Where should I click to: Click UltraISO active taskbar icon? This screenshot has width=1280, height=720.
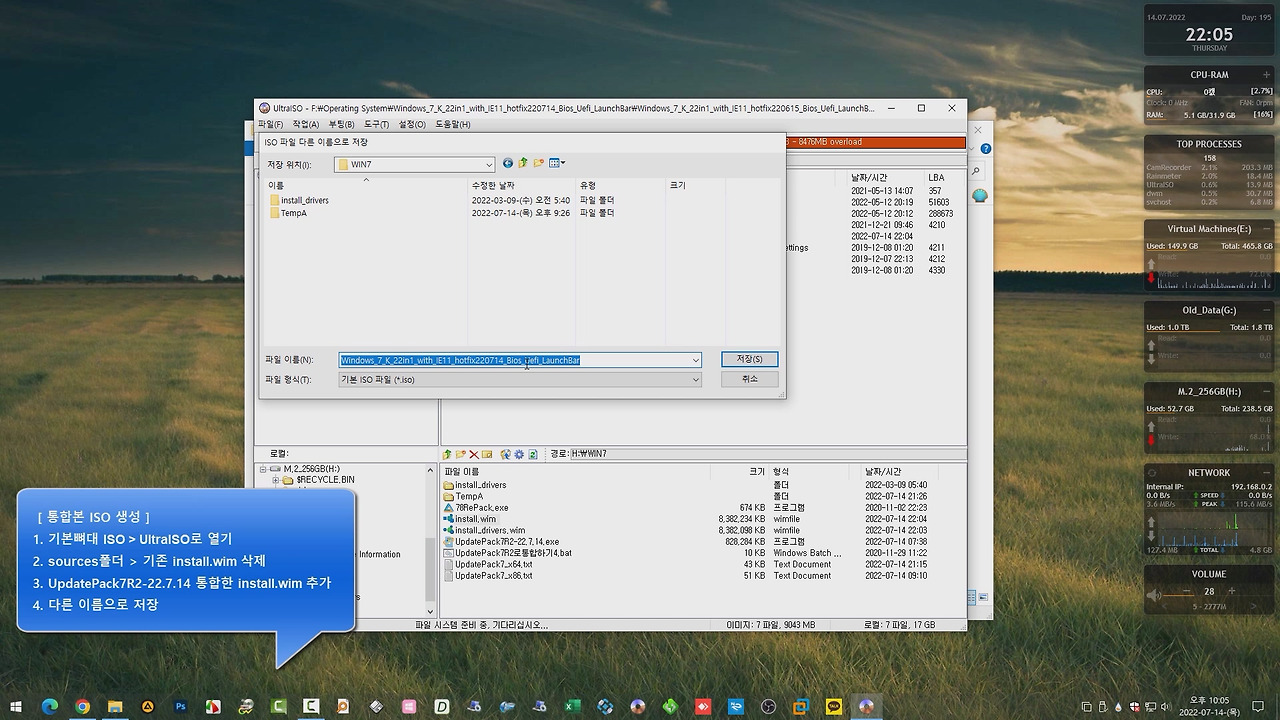point(866,706)
